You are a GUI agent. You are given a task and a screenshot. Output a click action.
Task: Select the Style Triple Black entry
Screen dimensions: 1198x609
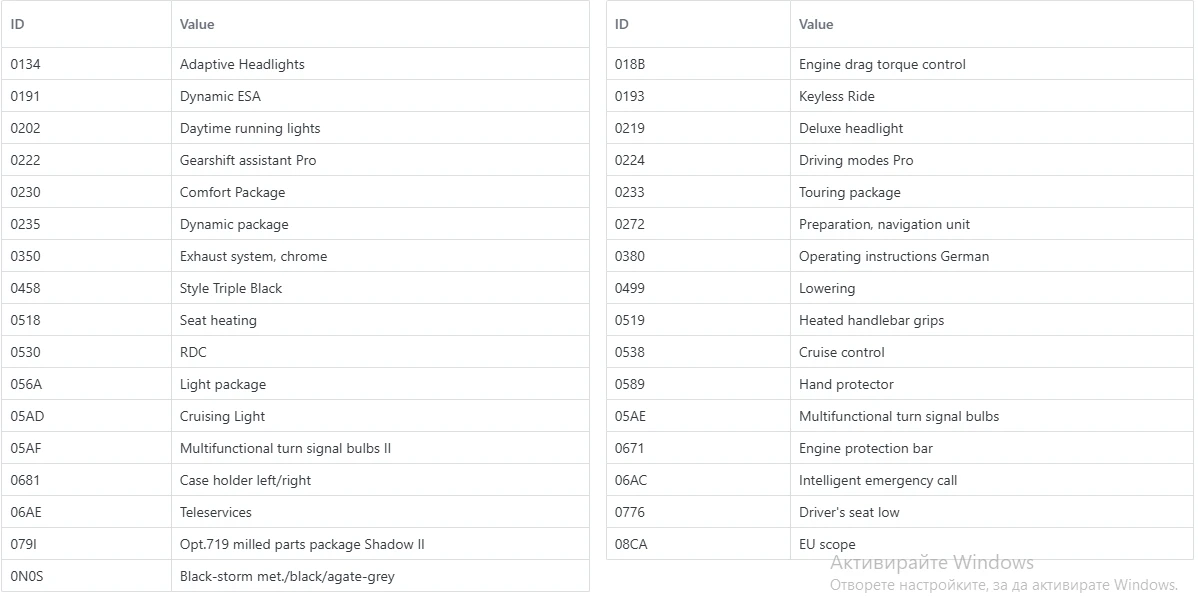(x=231, y=288)
